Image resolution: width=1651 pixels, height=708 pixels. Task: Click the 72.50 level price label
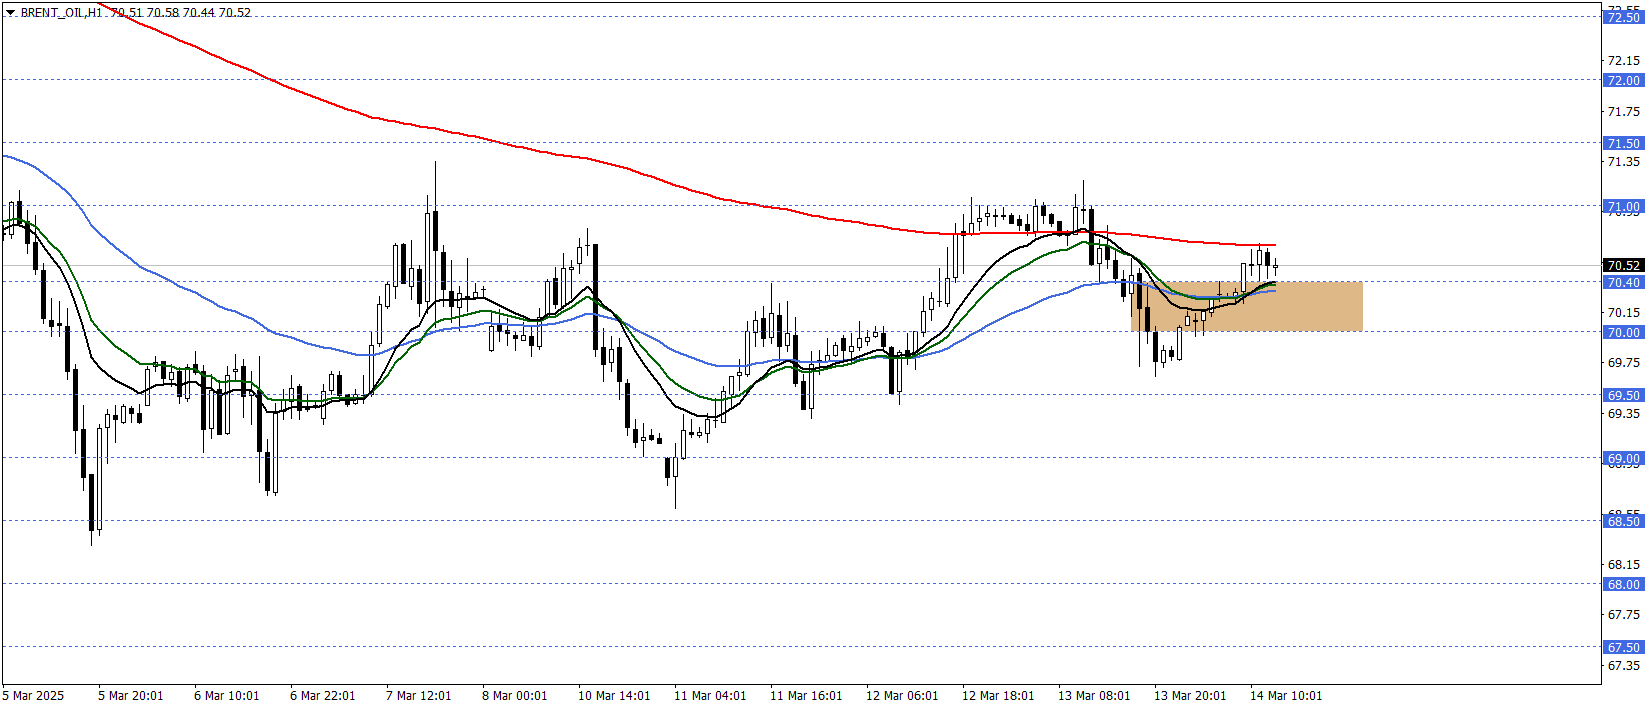[x=1623, y=17]
